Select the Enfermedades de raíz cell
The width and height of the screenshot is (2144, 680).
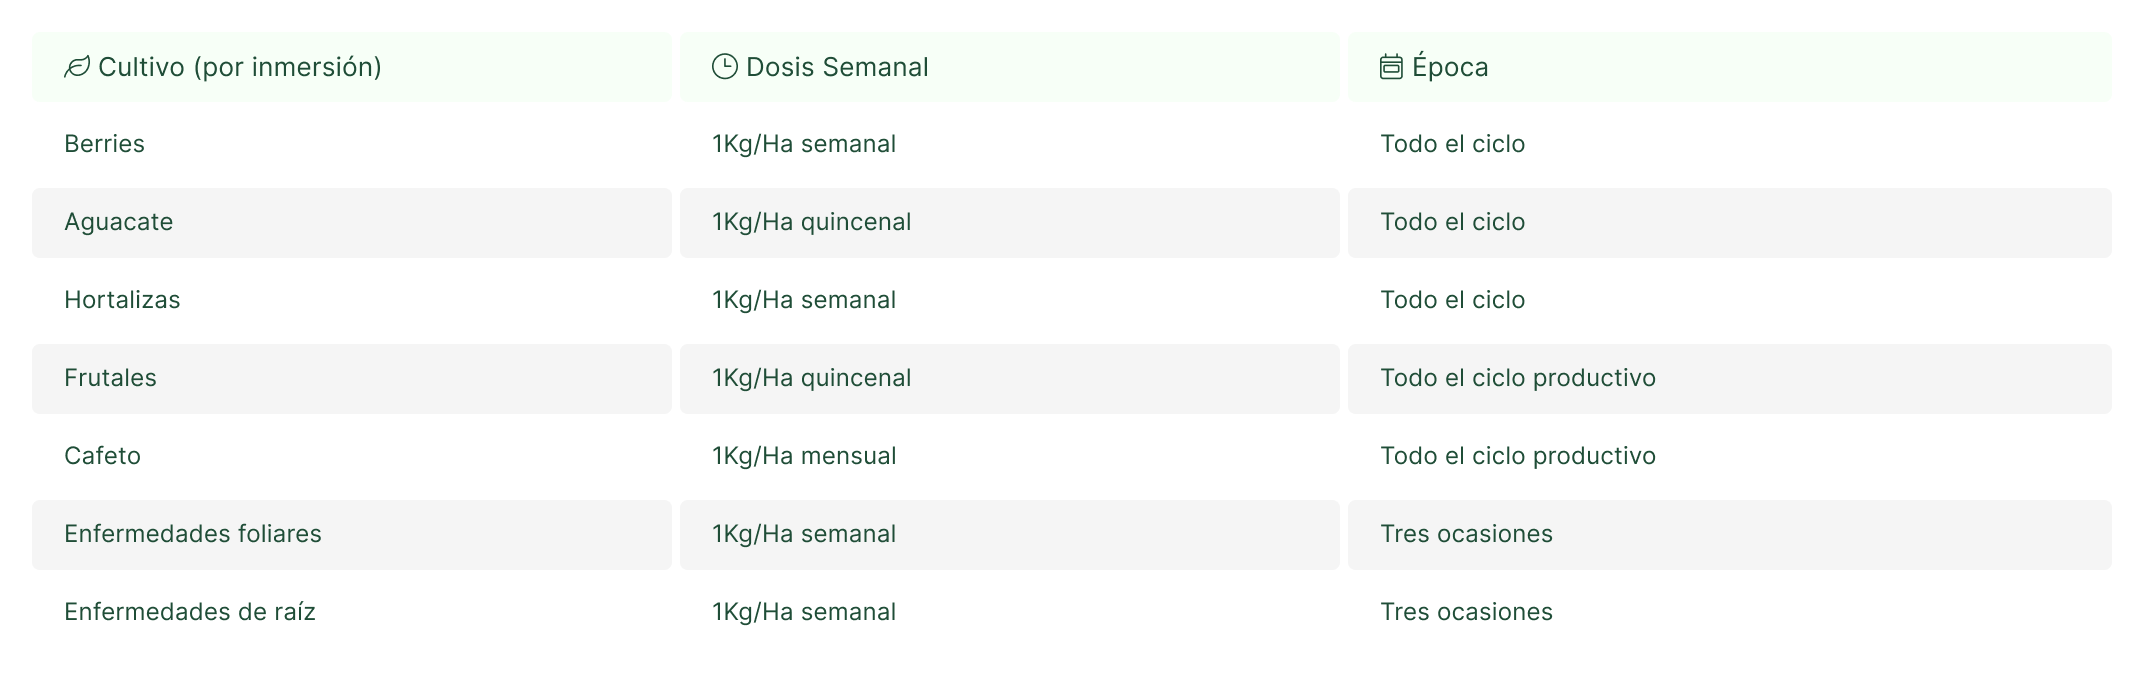point(190,612)
